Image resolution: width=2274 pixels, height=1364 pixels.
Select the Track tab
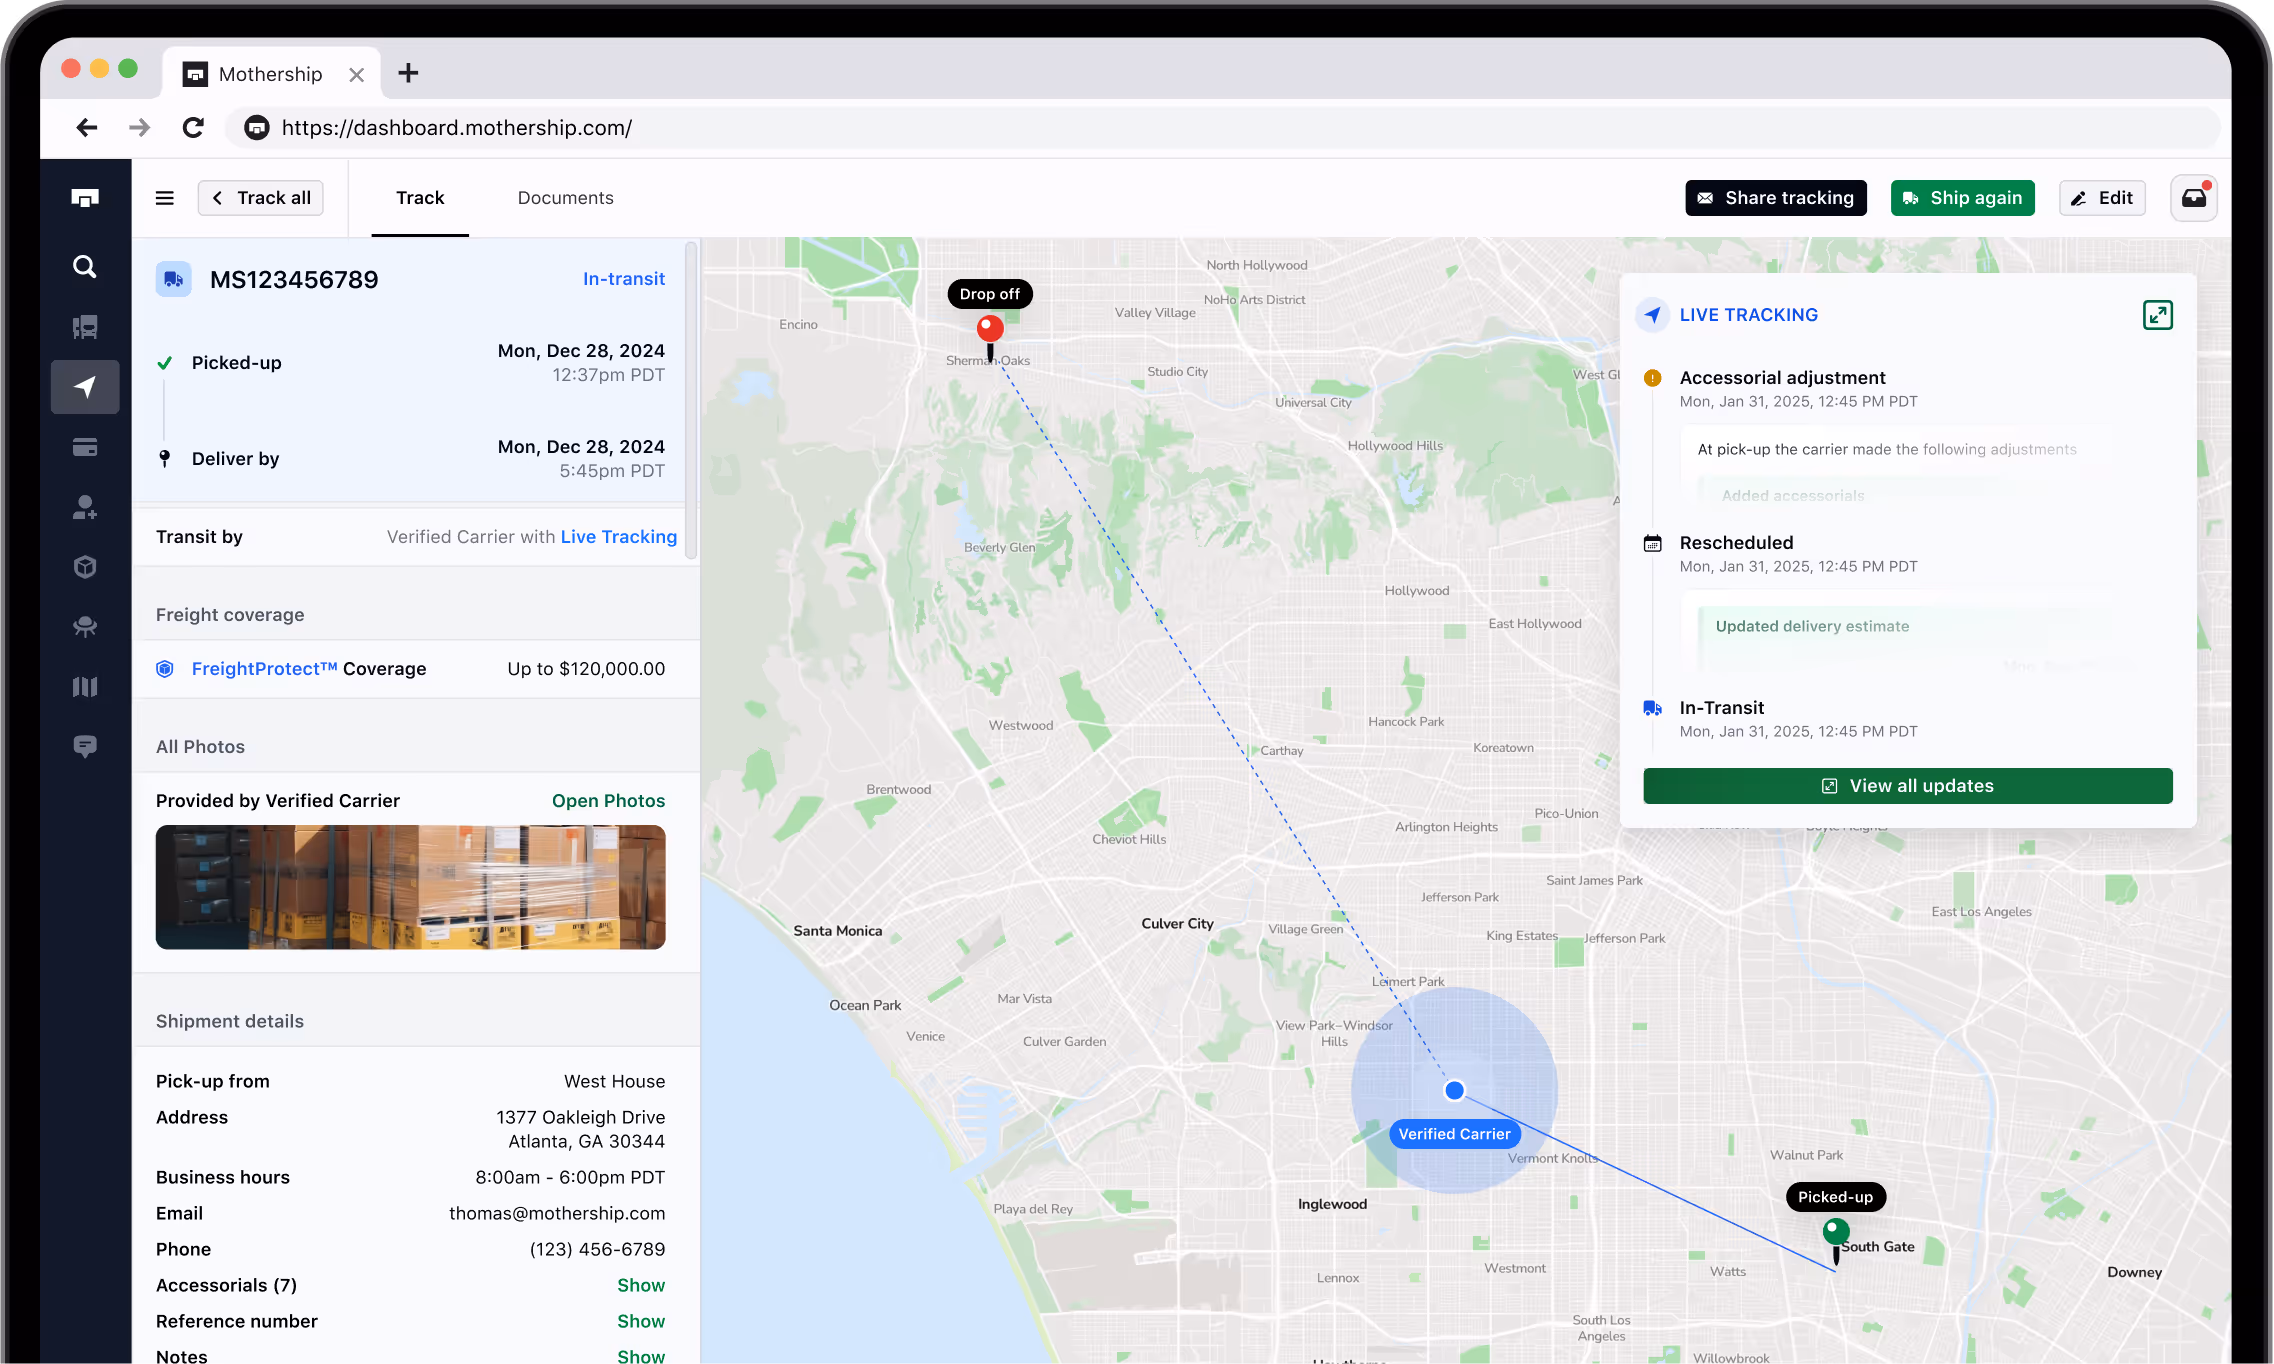(x=419, y=197)
